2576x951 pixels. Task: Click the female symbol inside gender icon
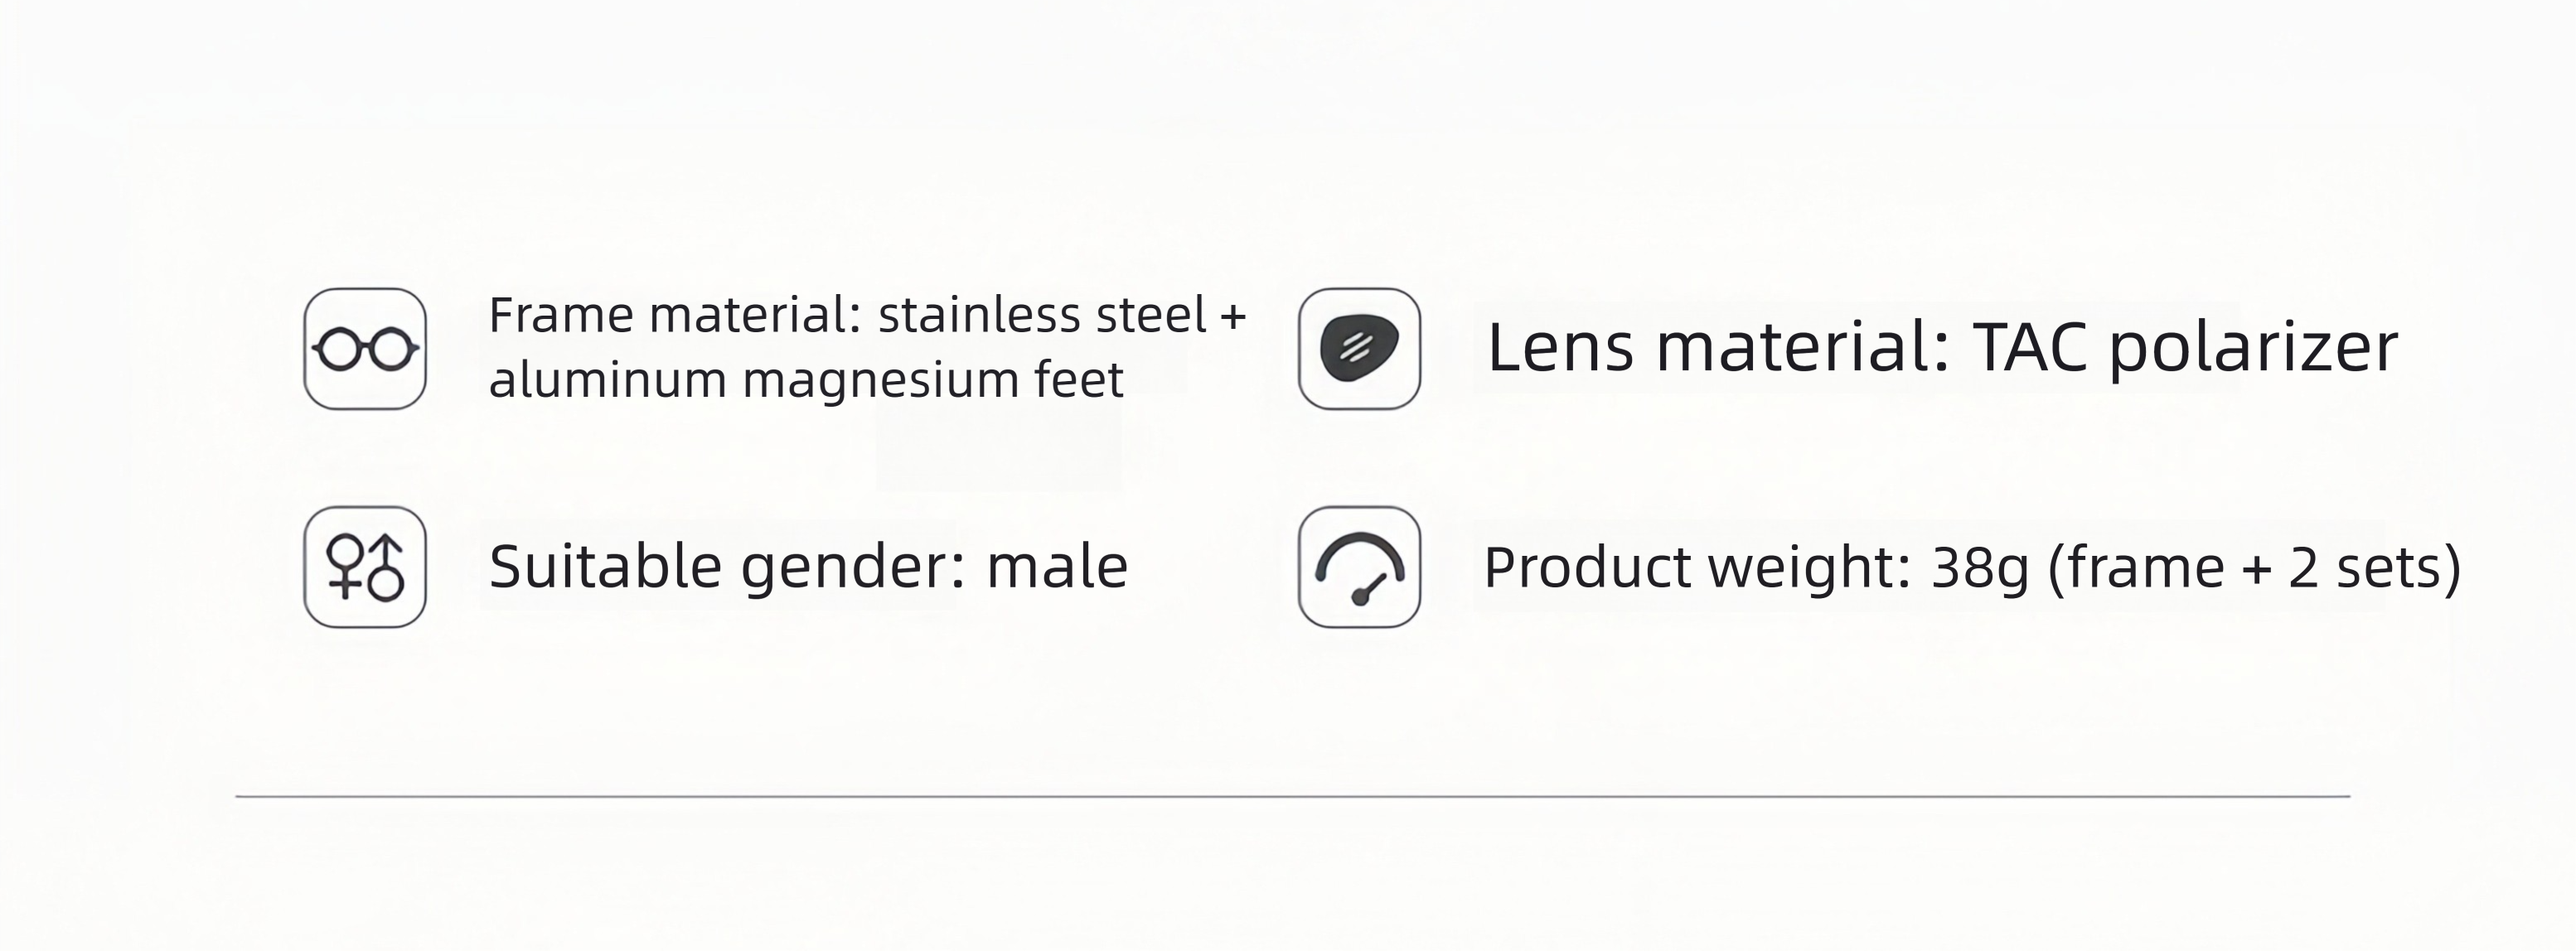point(345,566)
